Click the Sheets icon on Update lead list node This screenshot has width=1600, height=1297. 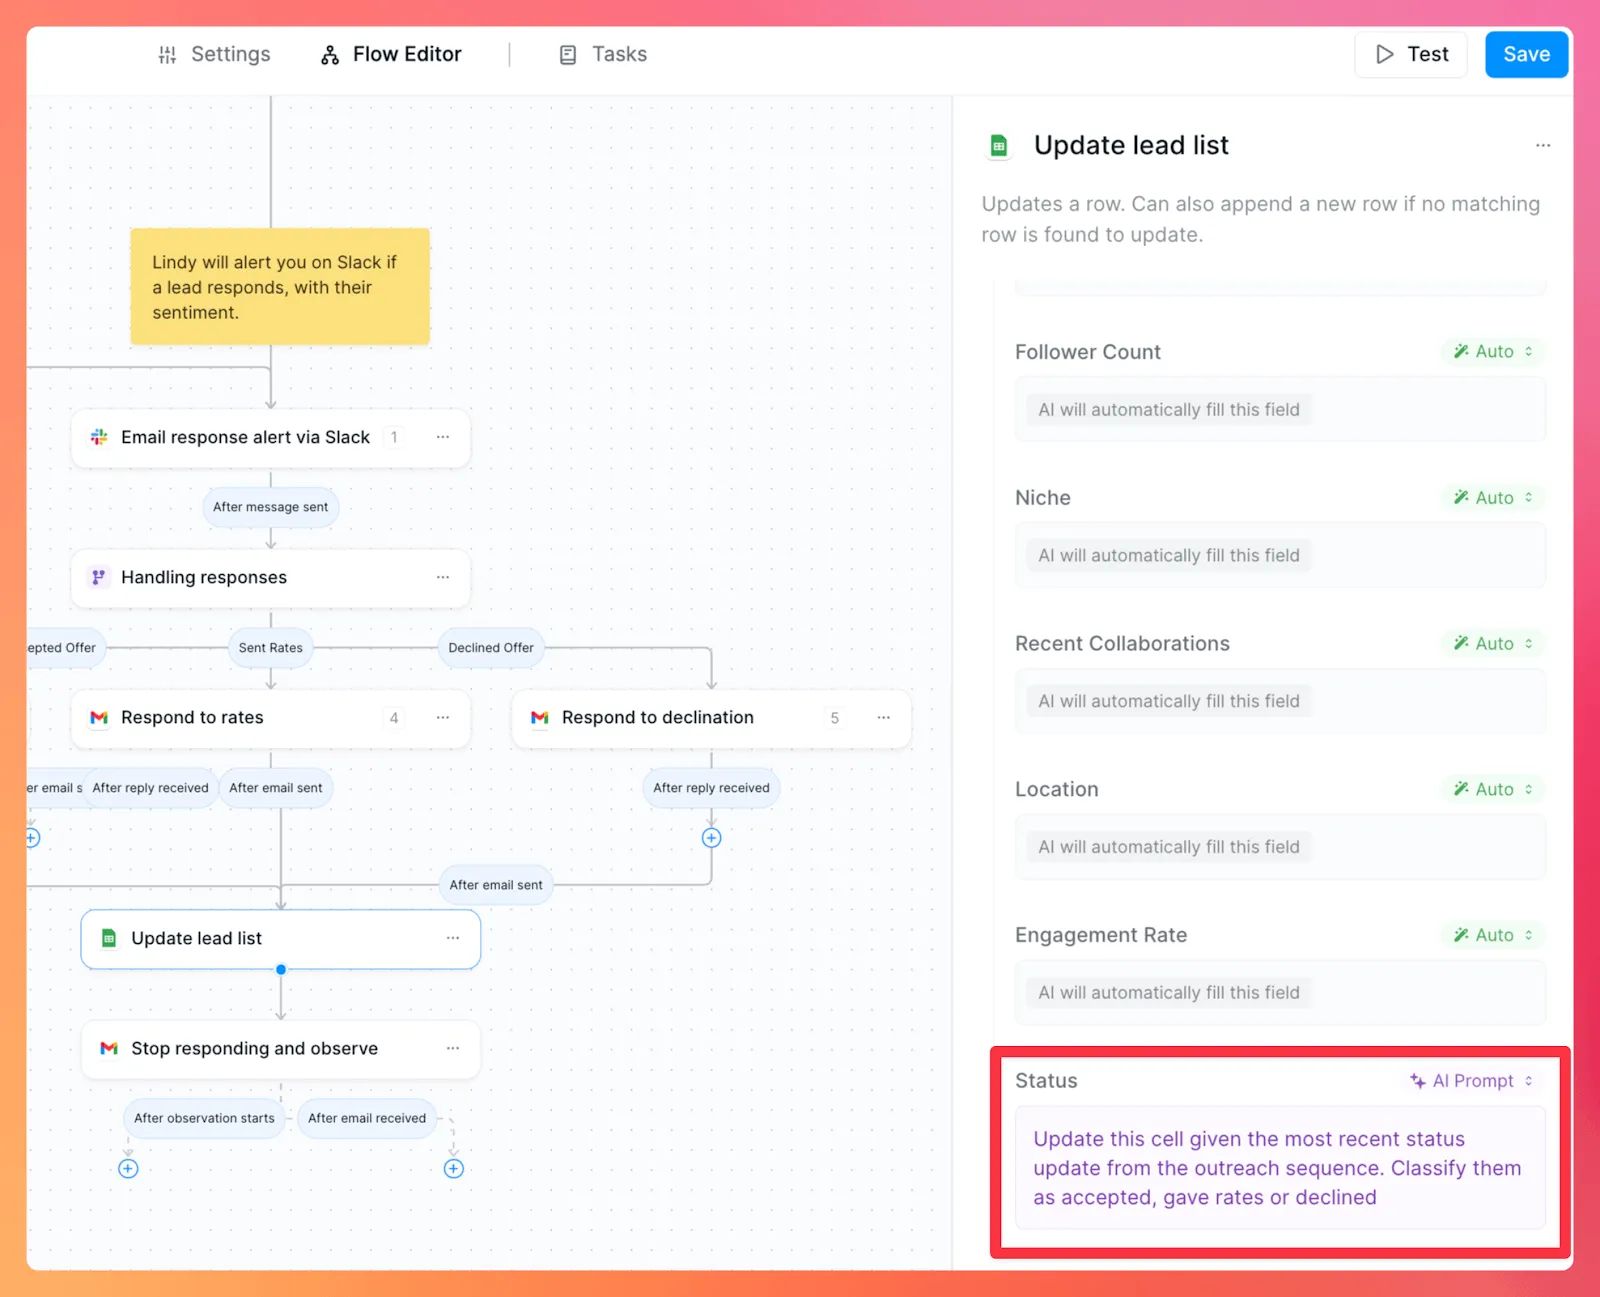point(109,938)
